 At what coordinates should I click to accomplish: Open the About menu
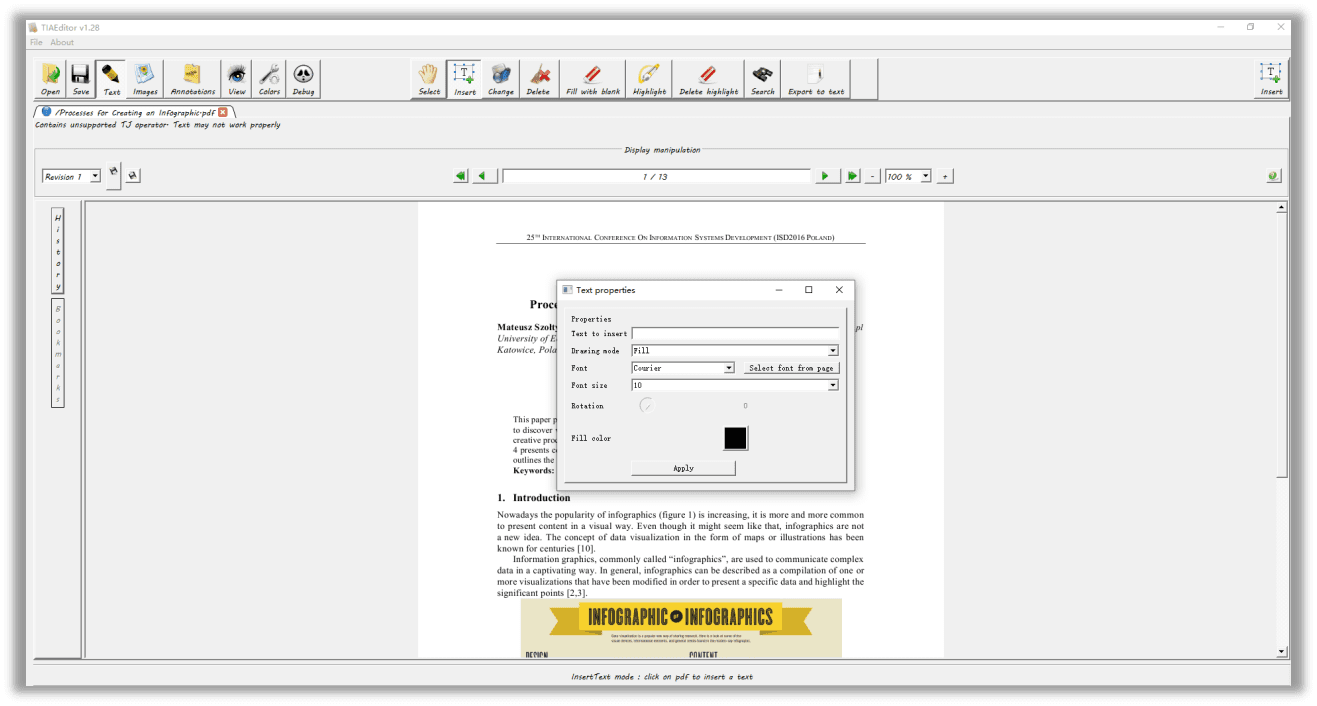pos(62,42)
